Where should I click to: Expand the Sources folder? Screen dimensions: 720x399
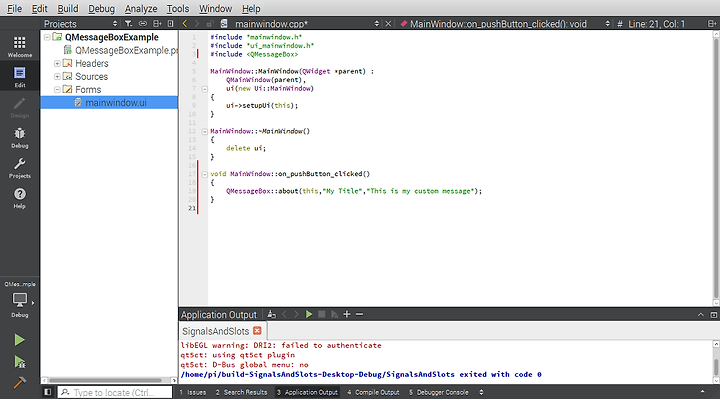click(x=57, y=76)
